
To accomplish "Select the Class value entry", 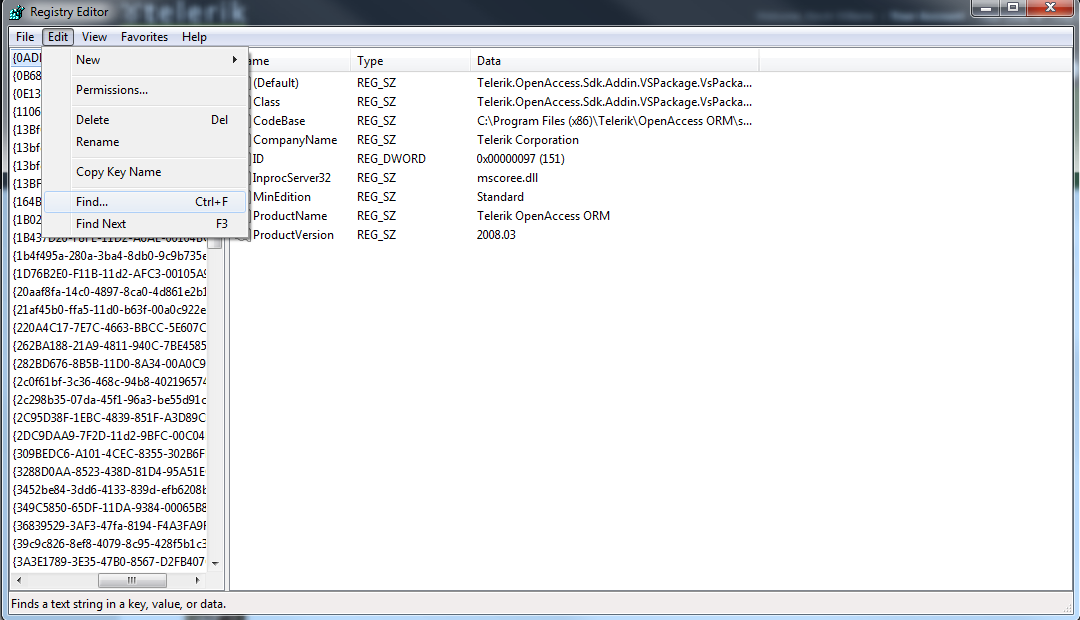I will (266, 102).
